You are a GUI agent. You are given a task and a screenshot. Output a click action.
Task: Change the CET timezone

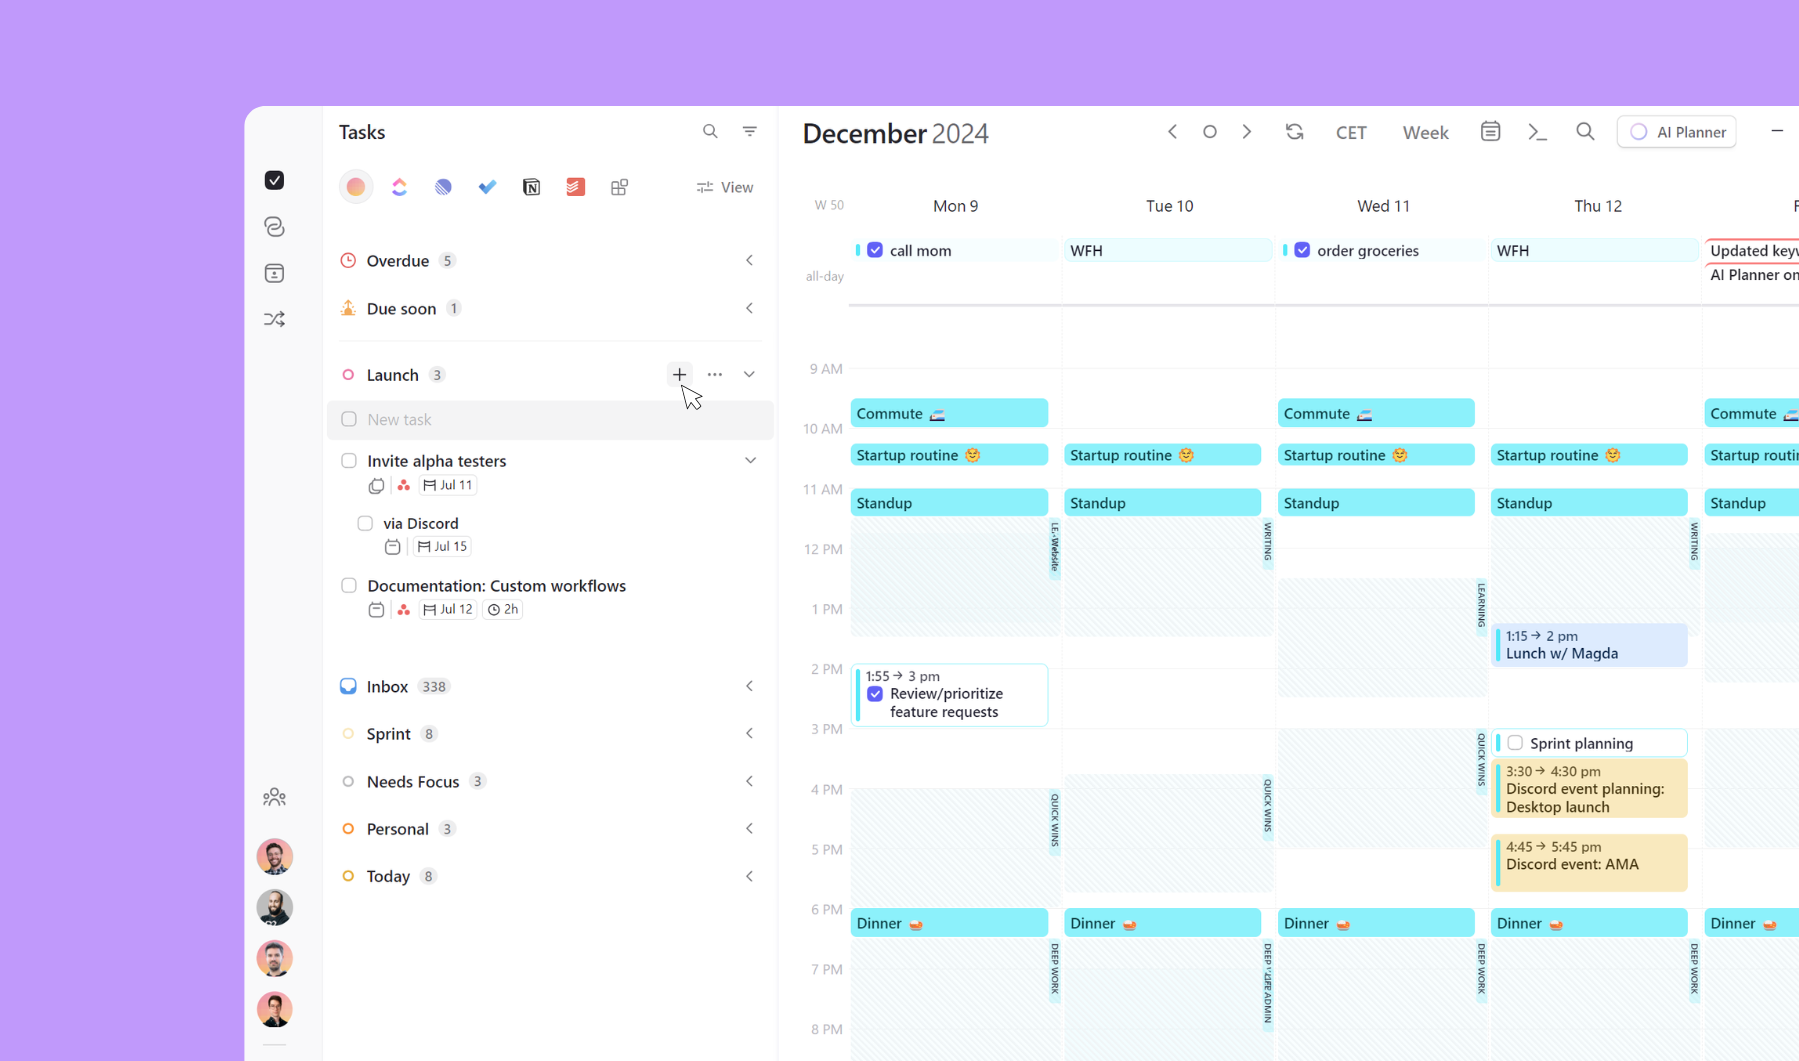click(1351, 132)
